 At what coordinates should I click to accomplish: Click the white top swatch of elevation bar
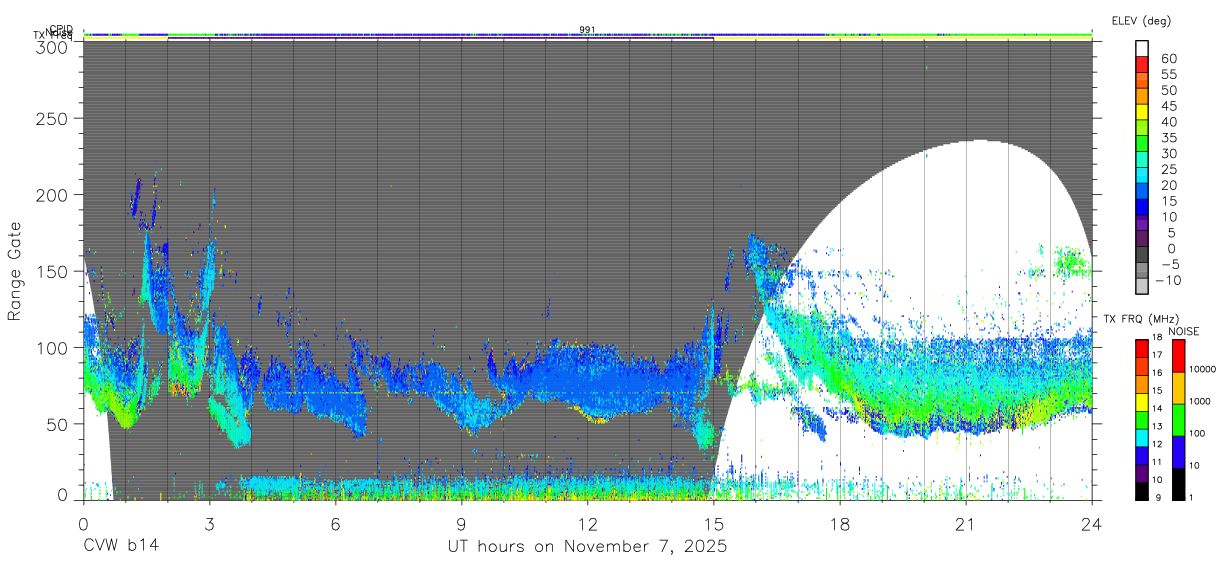coord(1143,47)
